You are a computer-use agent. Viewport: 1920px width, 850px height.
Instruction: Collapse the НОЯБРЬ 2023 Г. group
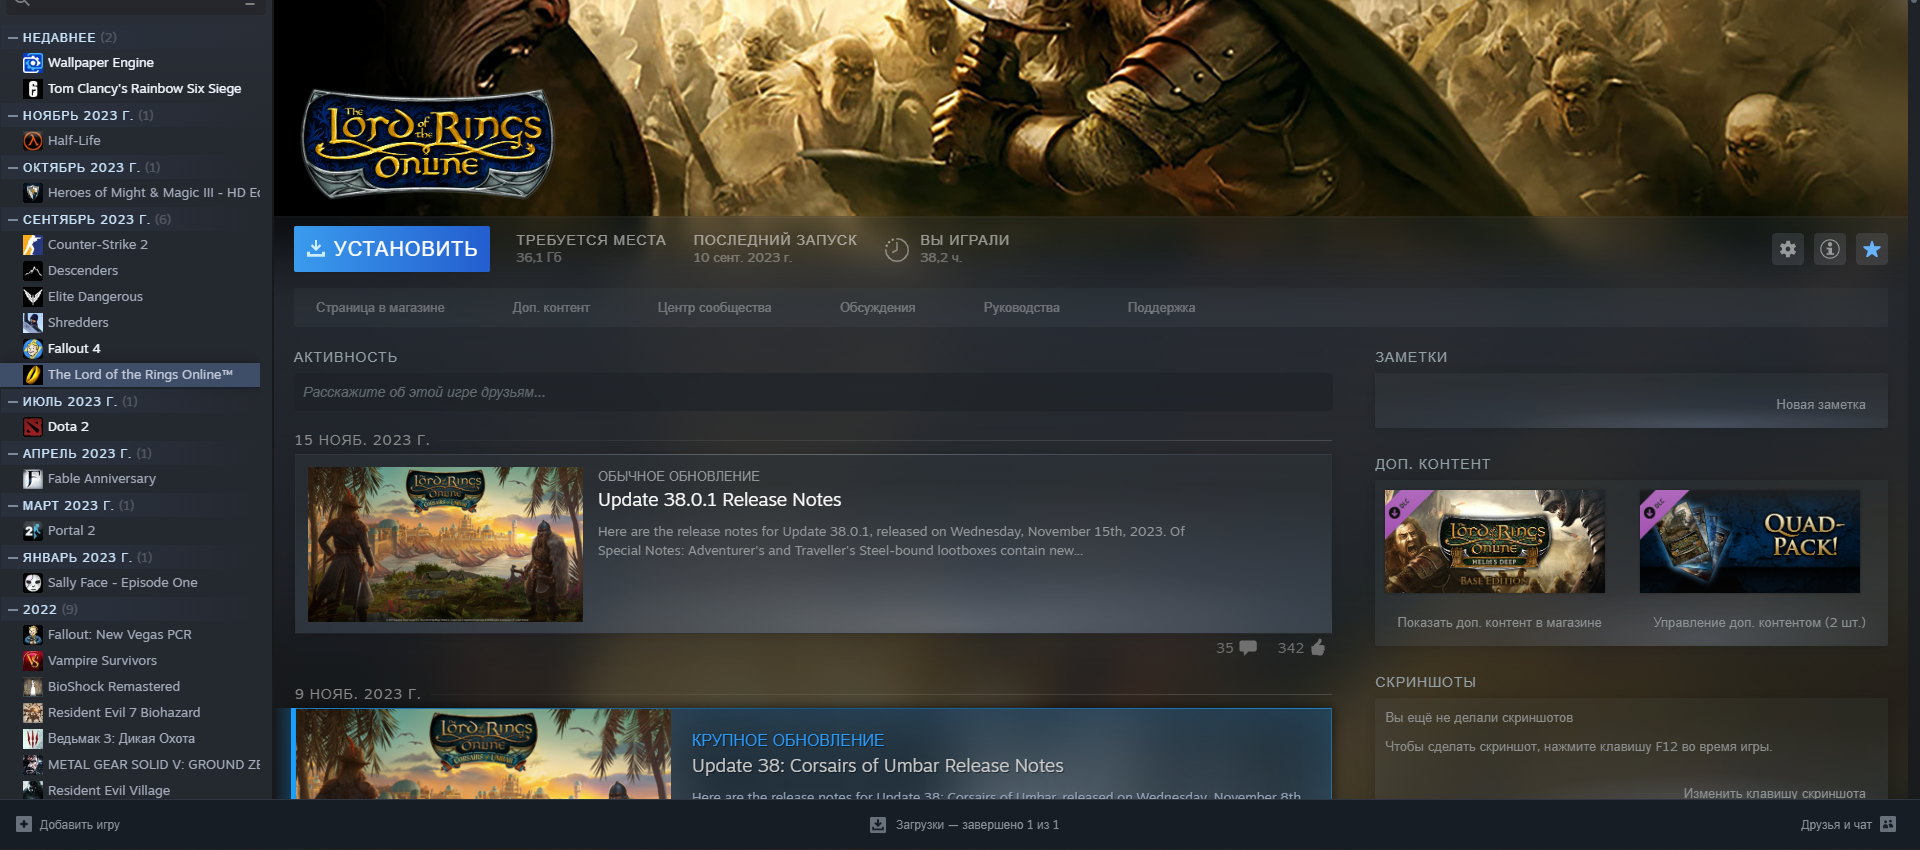pos(13,116)
